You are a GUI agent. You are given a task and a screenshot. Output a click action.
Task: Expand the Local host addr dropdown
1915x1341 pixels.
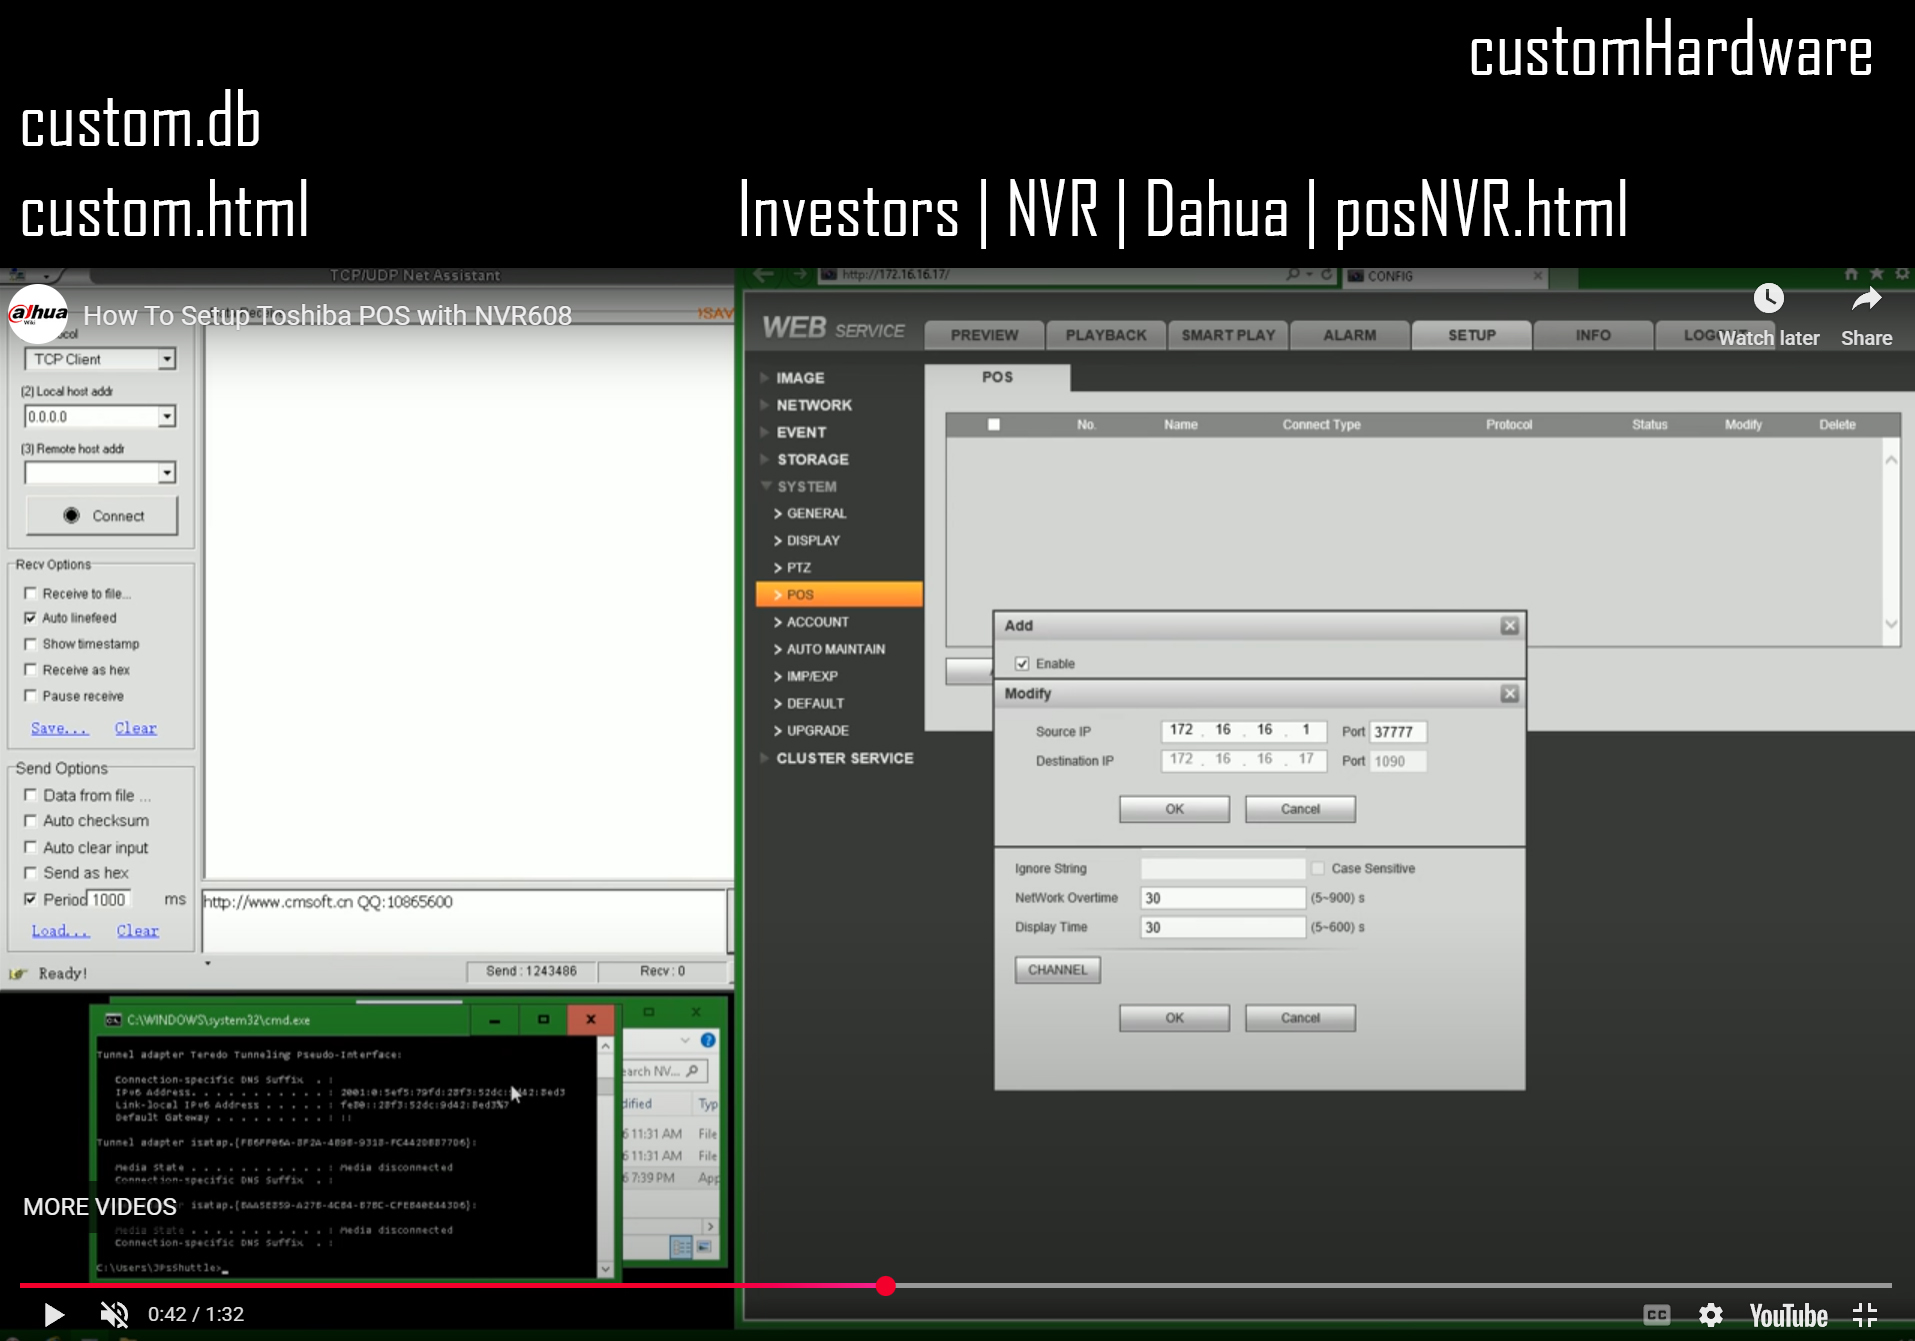coord(167,416)
